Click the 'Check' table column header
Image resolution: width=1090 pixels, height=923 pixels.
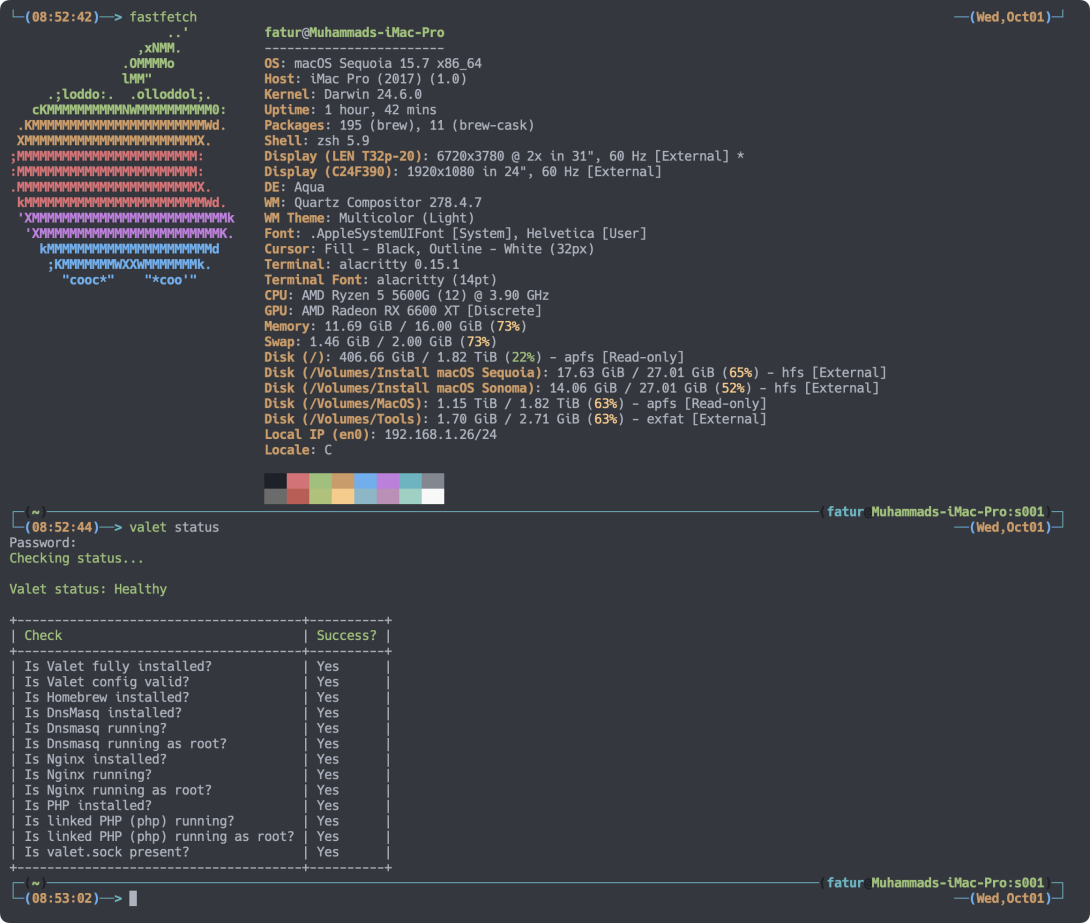(43, 635)
